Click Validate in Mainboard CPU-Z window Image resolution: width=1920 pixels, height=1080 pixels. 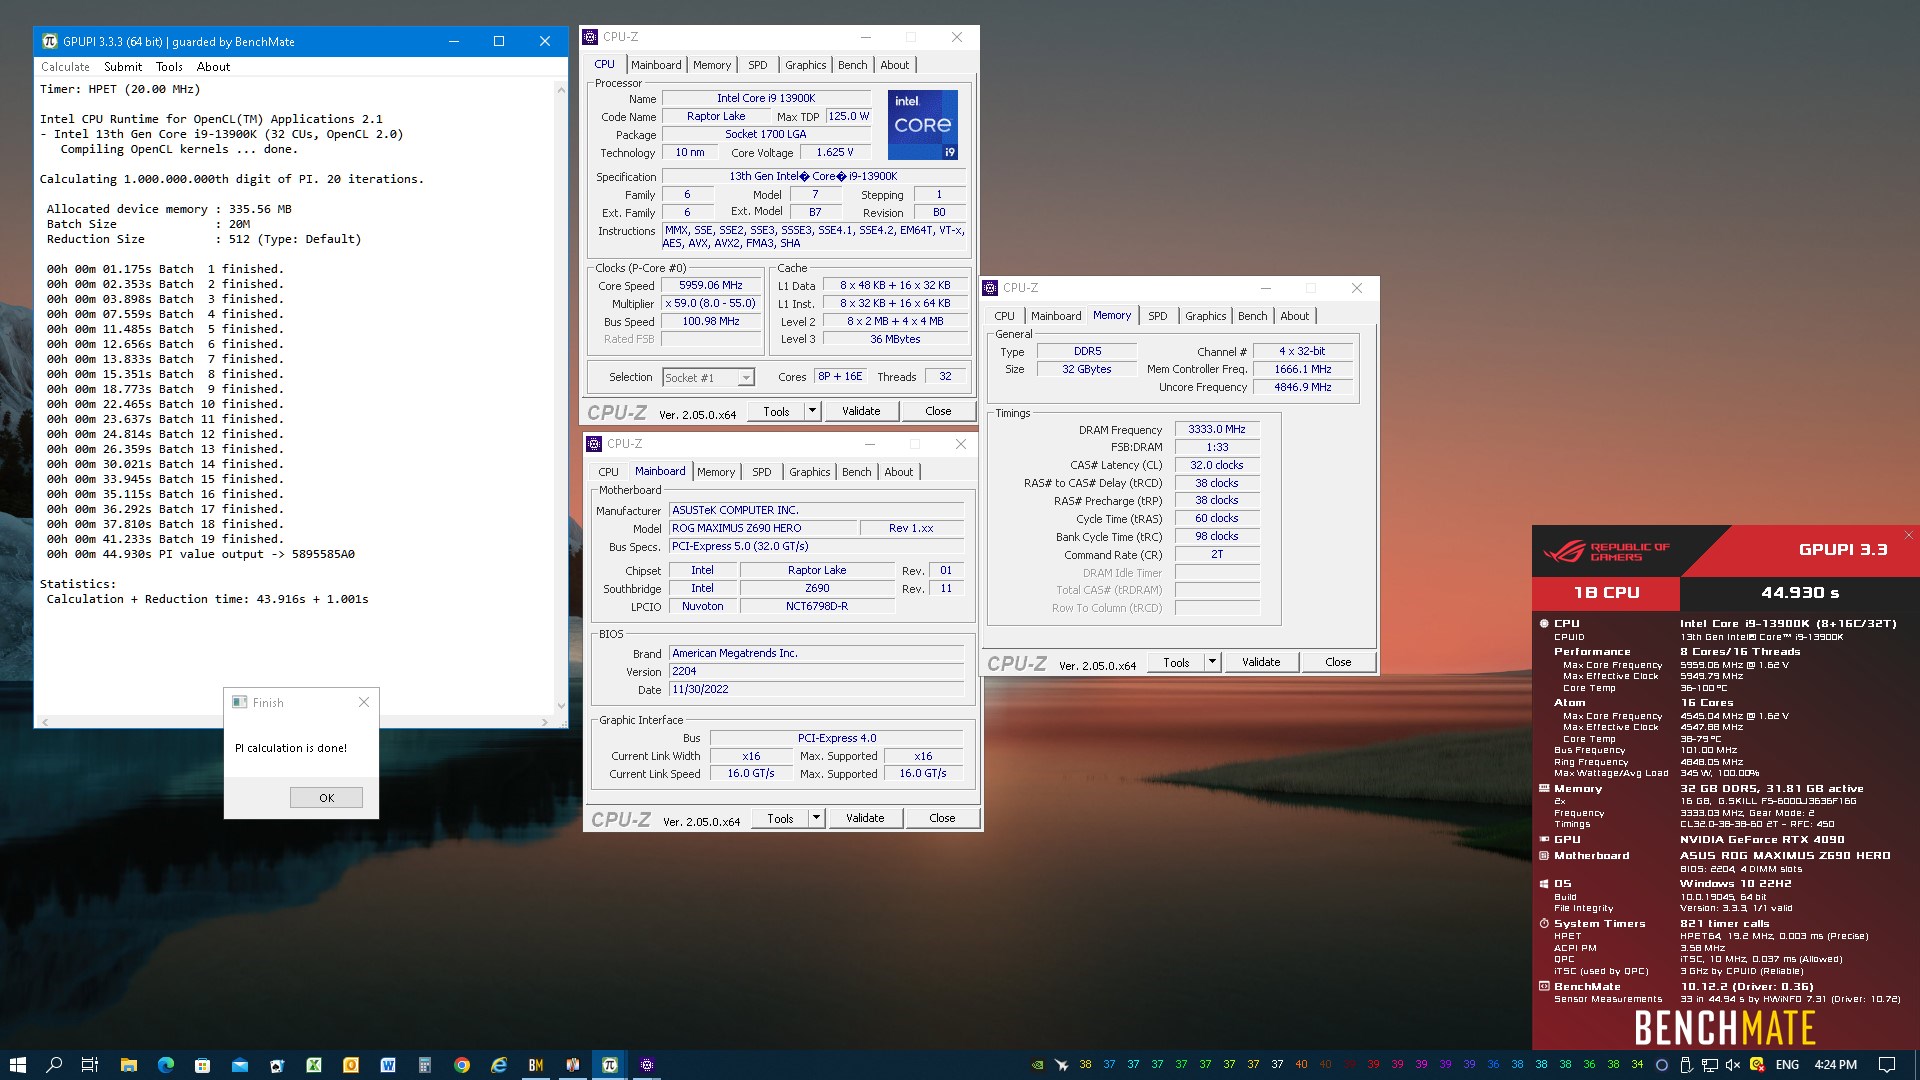pos(865,818)
